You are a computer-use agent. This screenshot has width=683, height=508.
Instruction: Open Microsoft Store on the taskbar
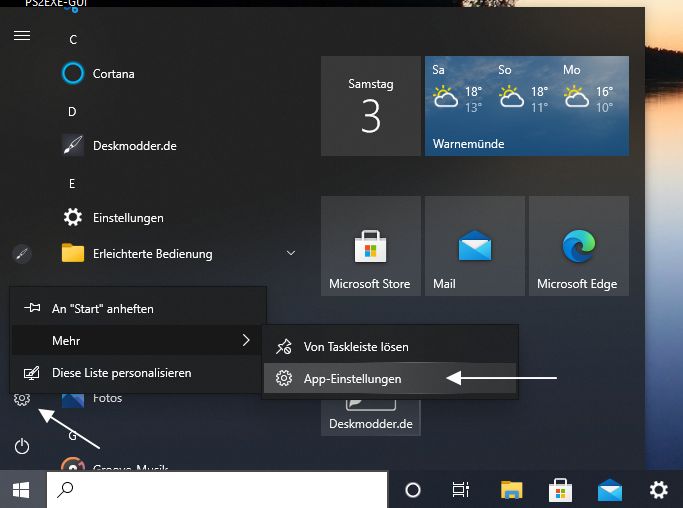tap(560, 490)
